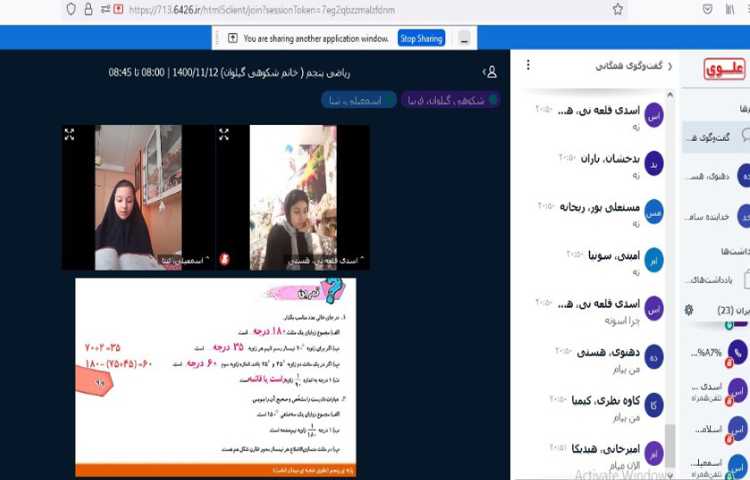
Task: Open the users list settings gear
Action: 689,310
